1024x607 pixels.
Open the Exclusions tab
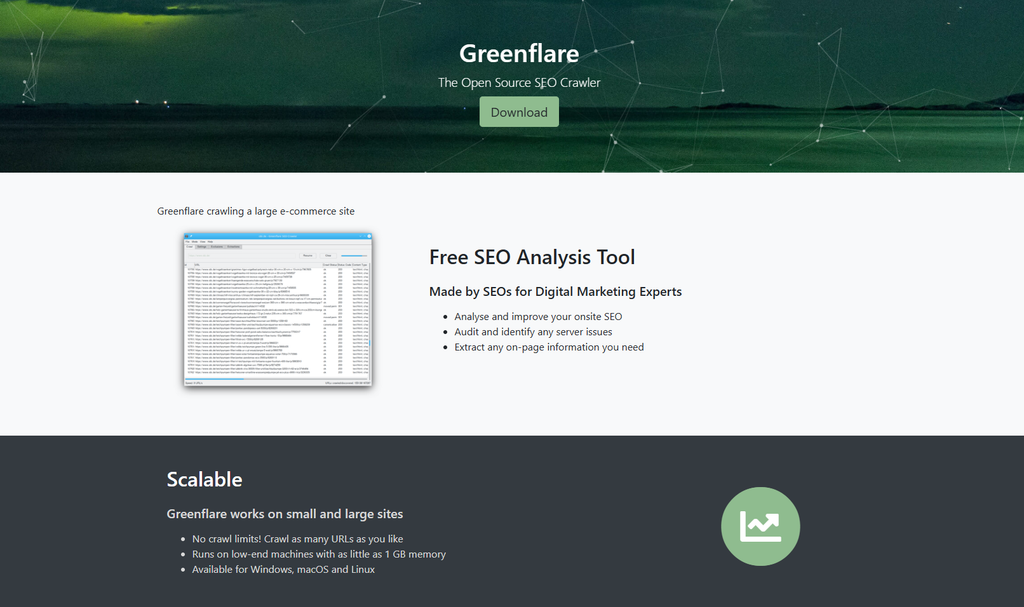(x=216, y=247)
